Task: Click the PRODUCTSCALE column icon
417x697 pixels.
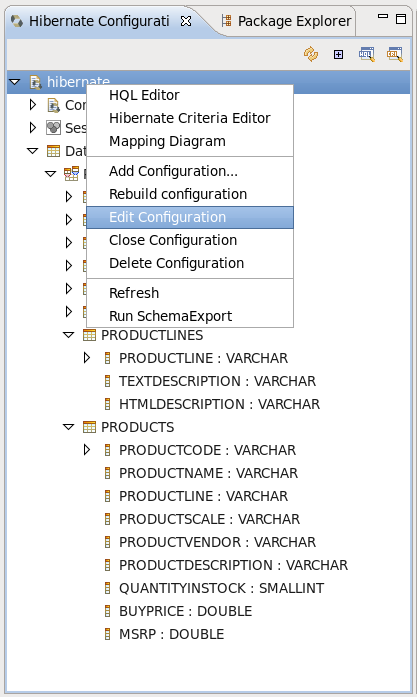Action: tap(107, 519)
